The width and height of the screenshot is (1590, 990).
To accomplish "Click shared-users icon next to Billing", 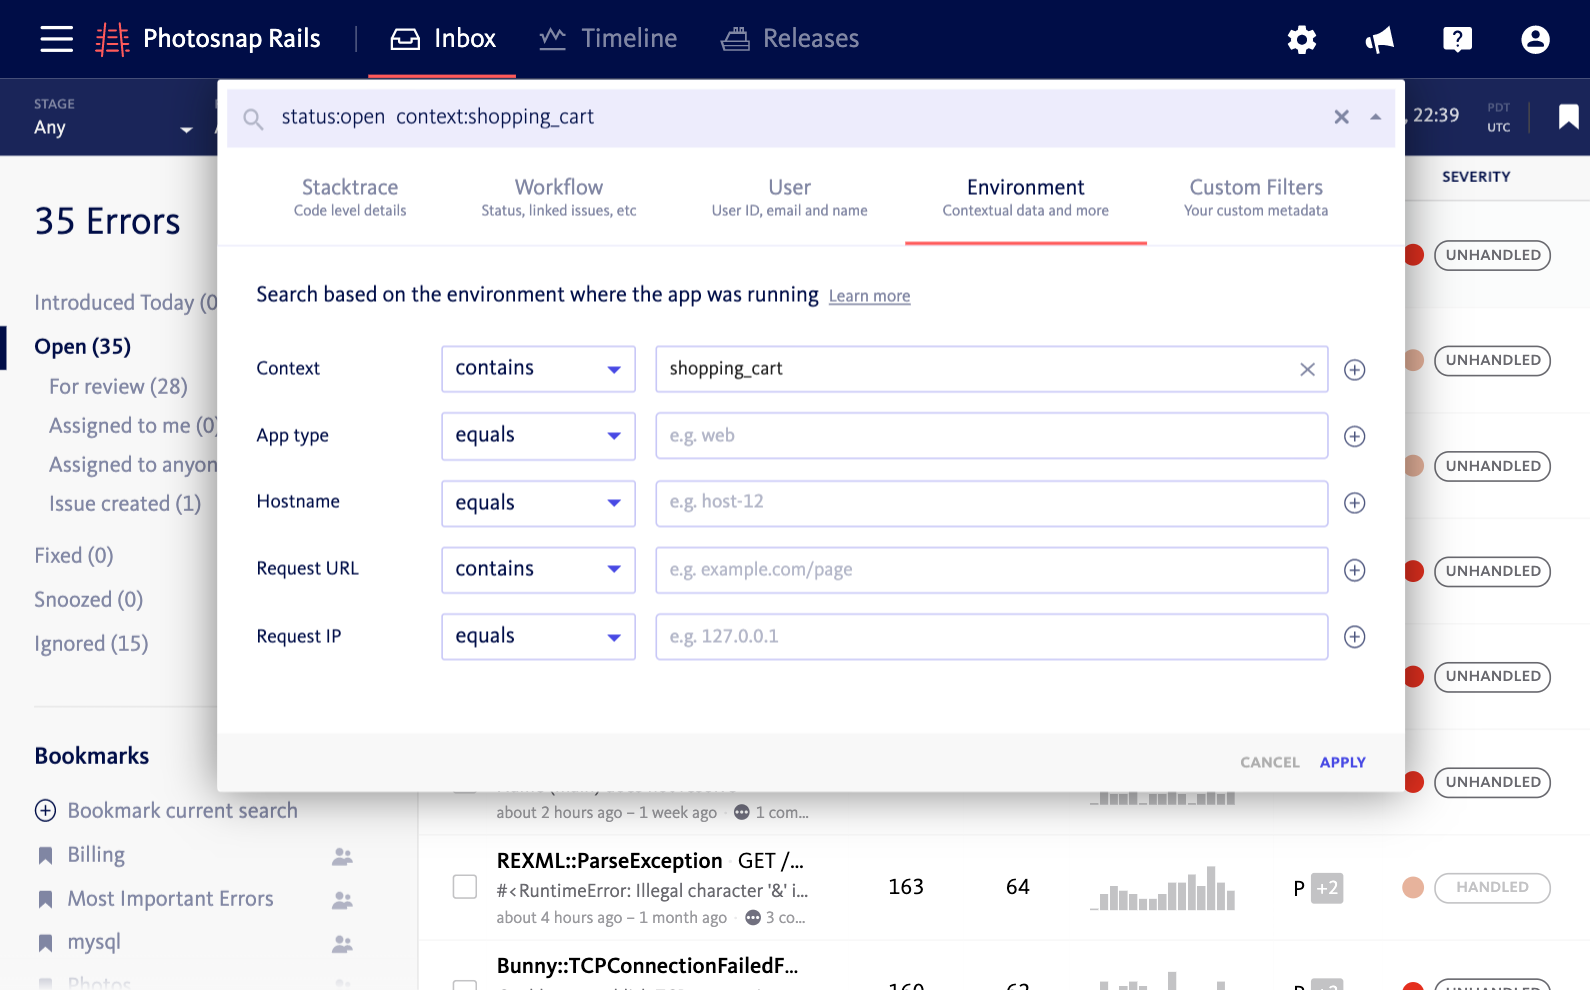I will pyautogui.click(x=342, y=856).
